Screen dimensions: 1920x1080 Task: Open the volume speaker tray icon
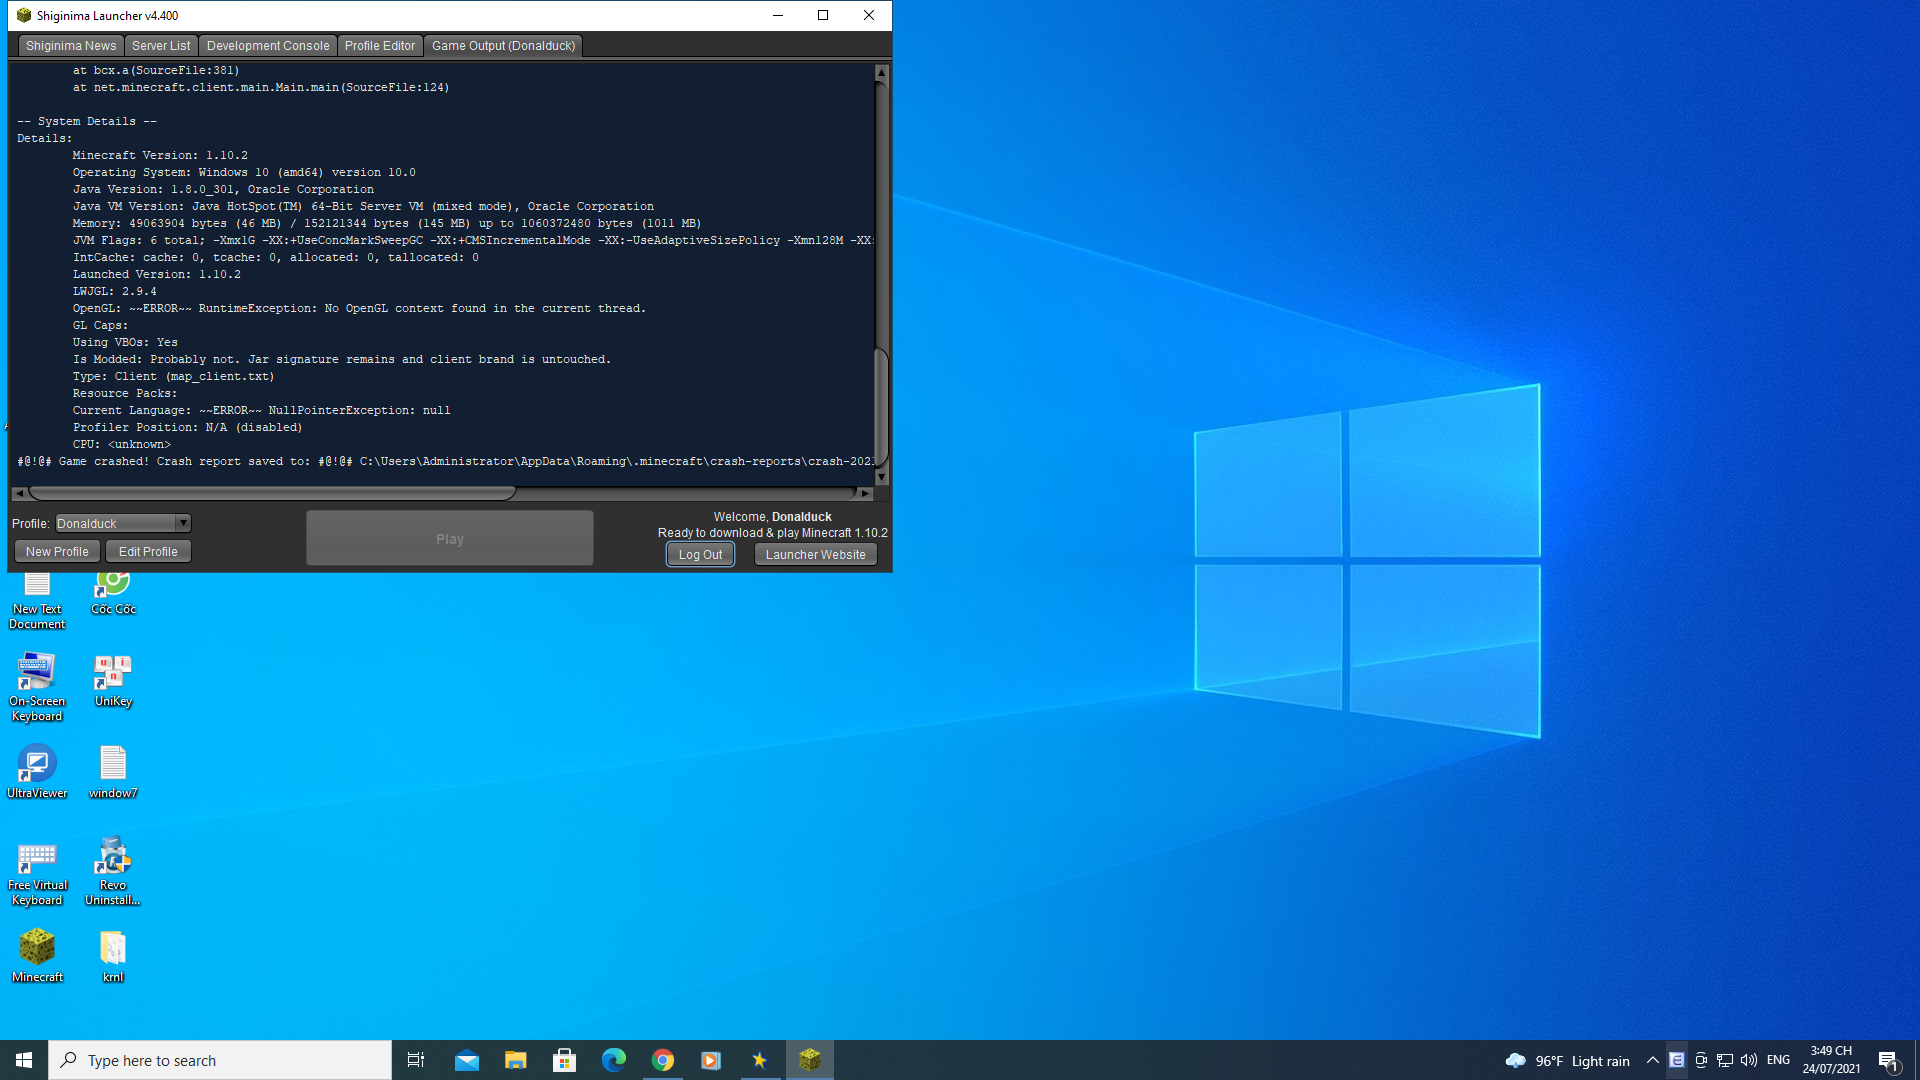click(x=1749, y=1060)
